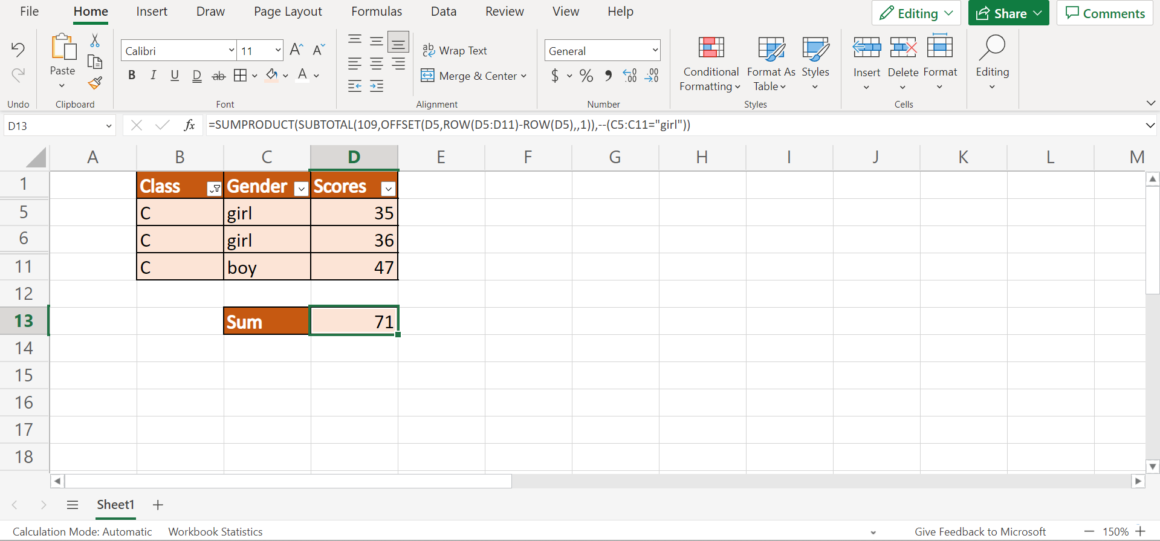Toggle Italic formatting

click(x=153, y=76)
